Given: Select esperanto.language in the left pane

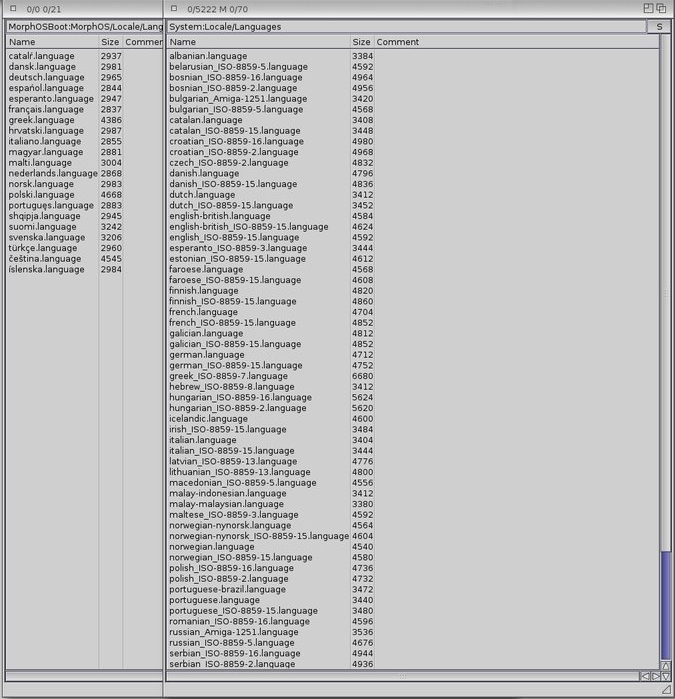Looking at the screenshot, I should pos(51,99).
